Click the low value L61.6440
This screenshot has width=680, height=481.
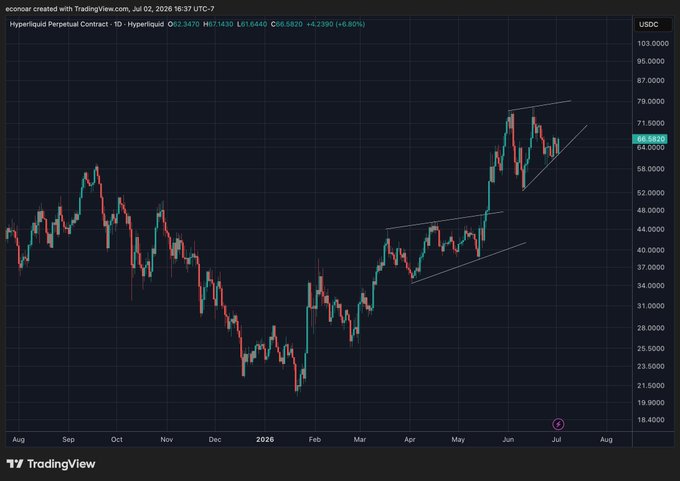click(x=252, y=24)
